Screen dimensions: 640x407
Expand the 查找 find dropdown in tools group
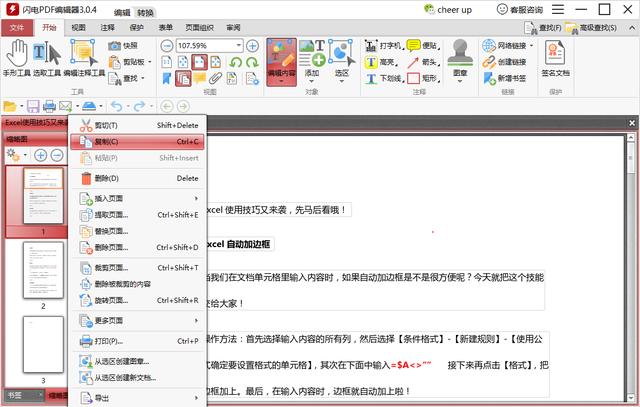143,78
